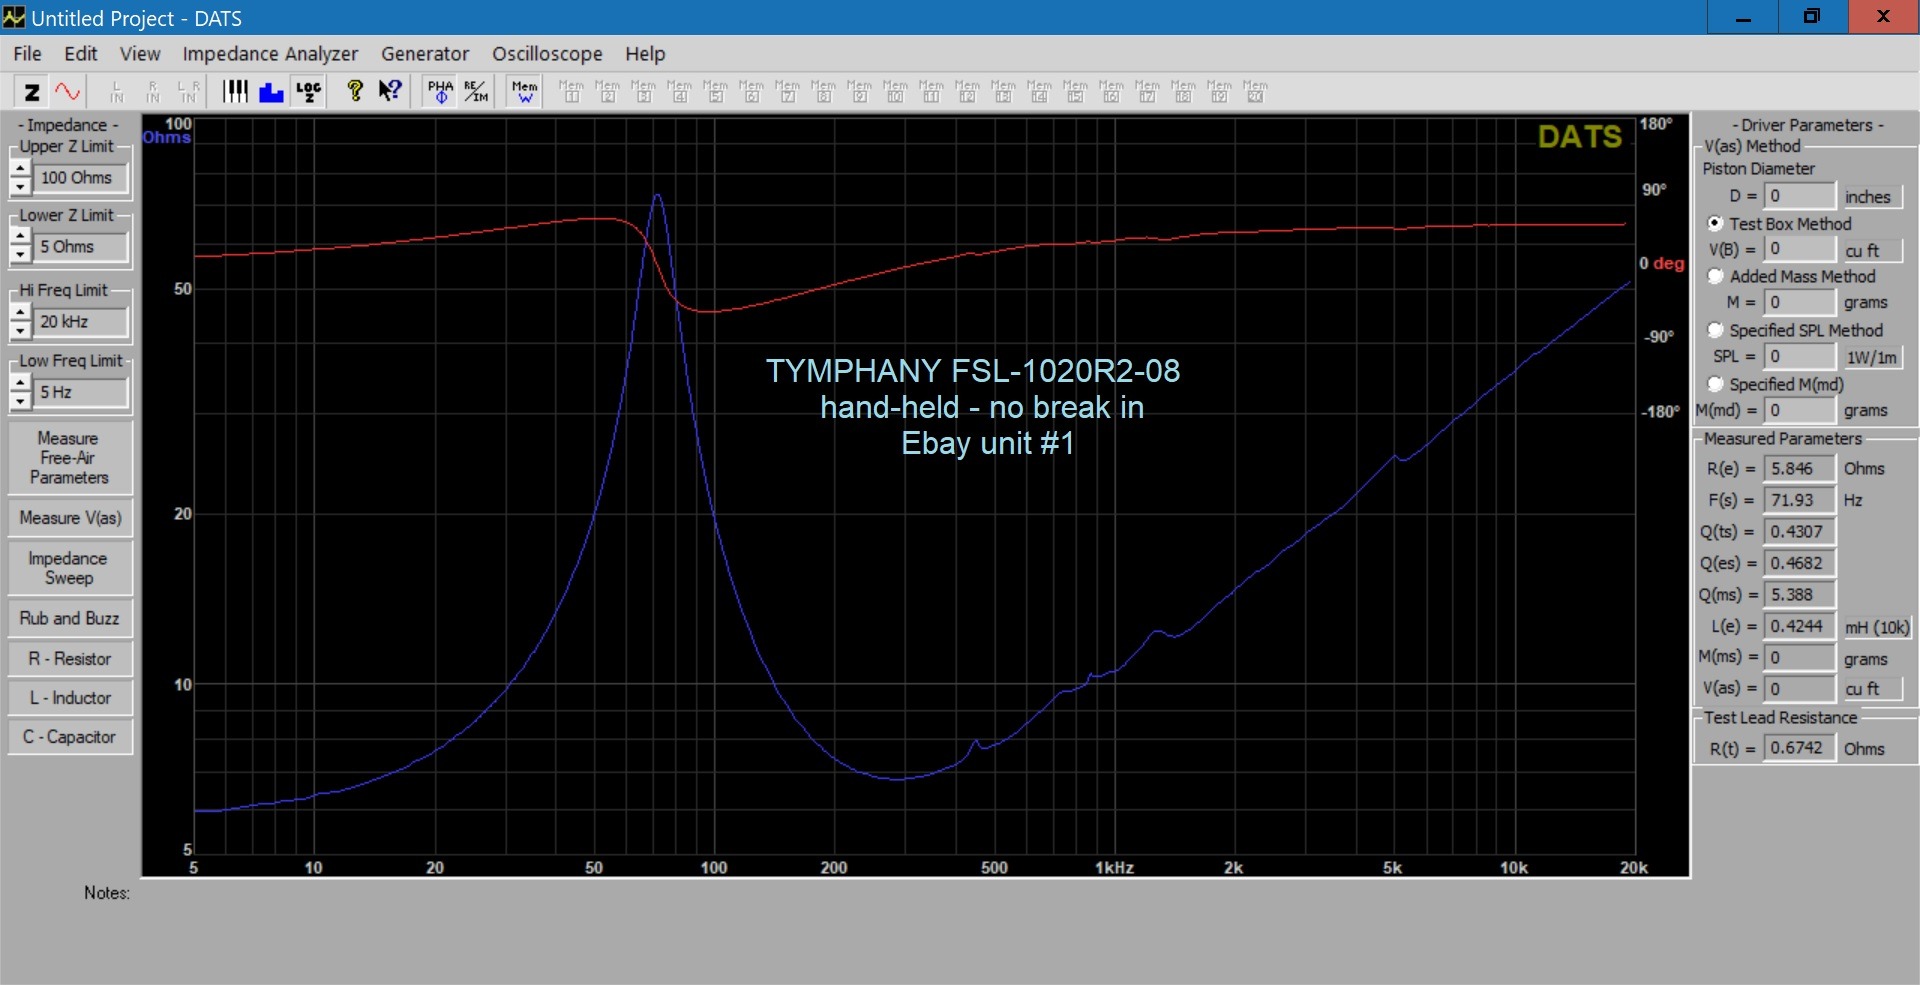
Task: Click the Mem W write memory icon
Action: (x=525, y=92)
